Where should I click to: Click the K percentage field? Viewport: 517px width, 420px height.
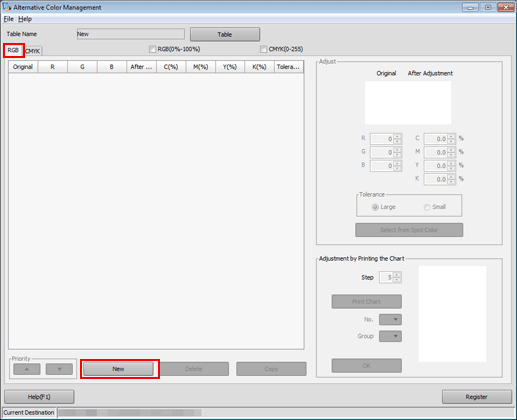[436, 179]
